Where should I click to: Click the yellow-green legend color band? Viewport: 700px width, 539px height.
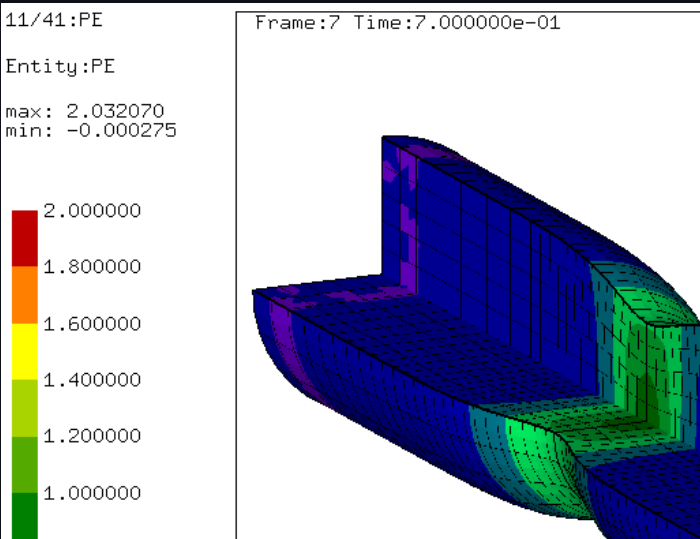(25, 408)
